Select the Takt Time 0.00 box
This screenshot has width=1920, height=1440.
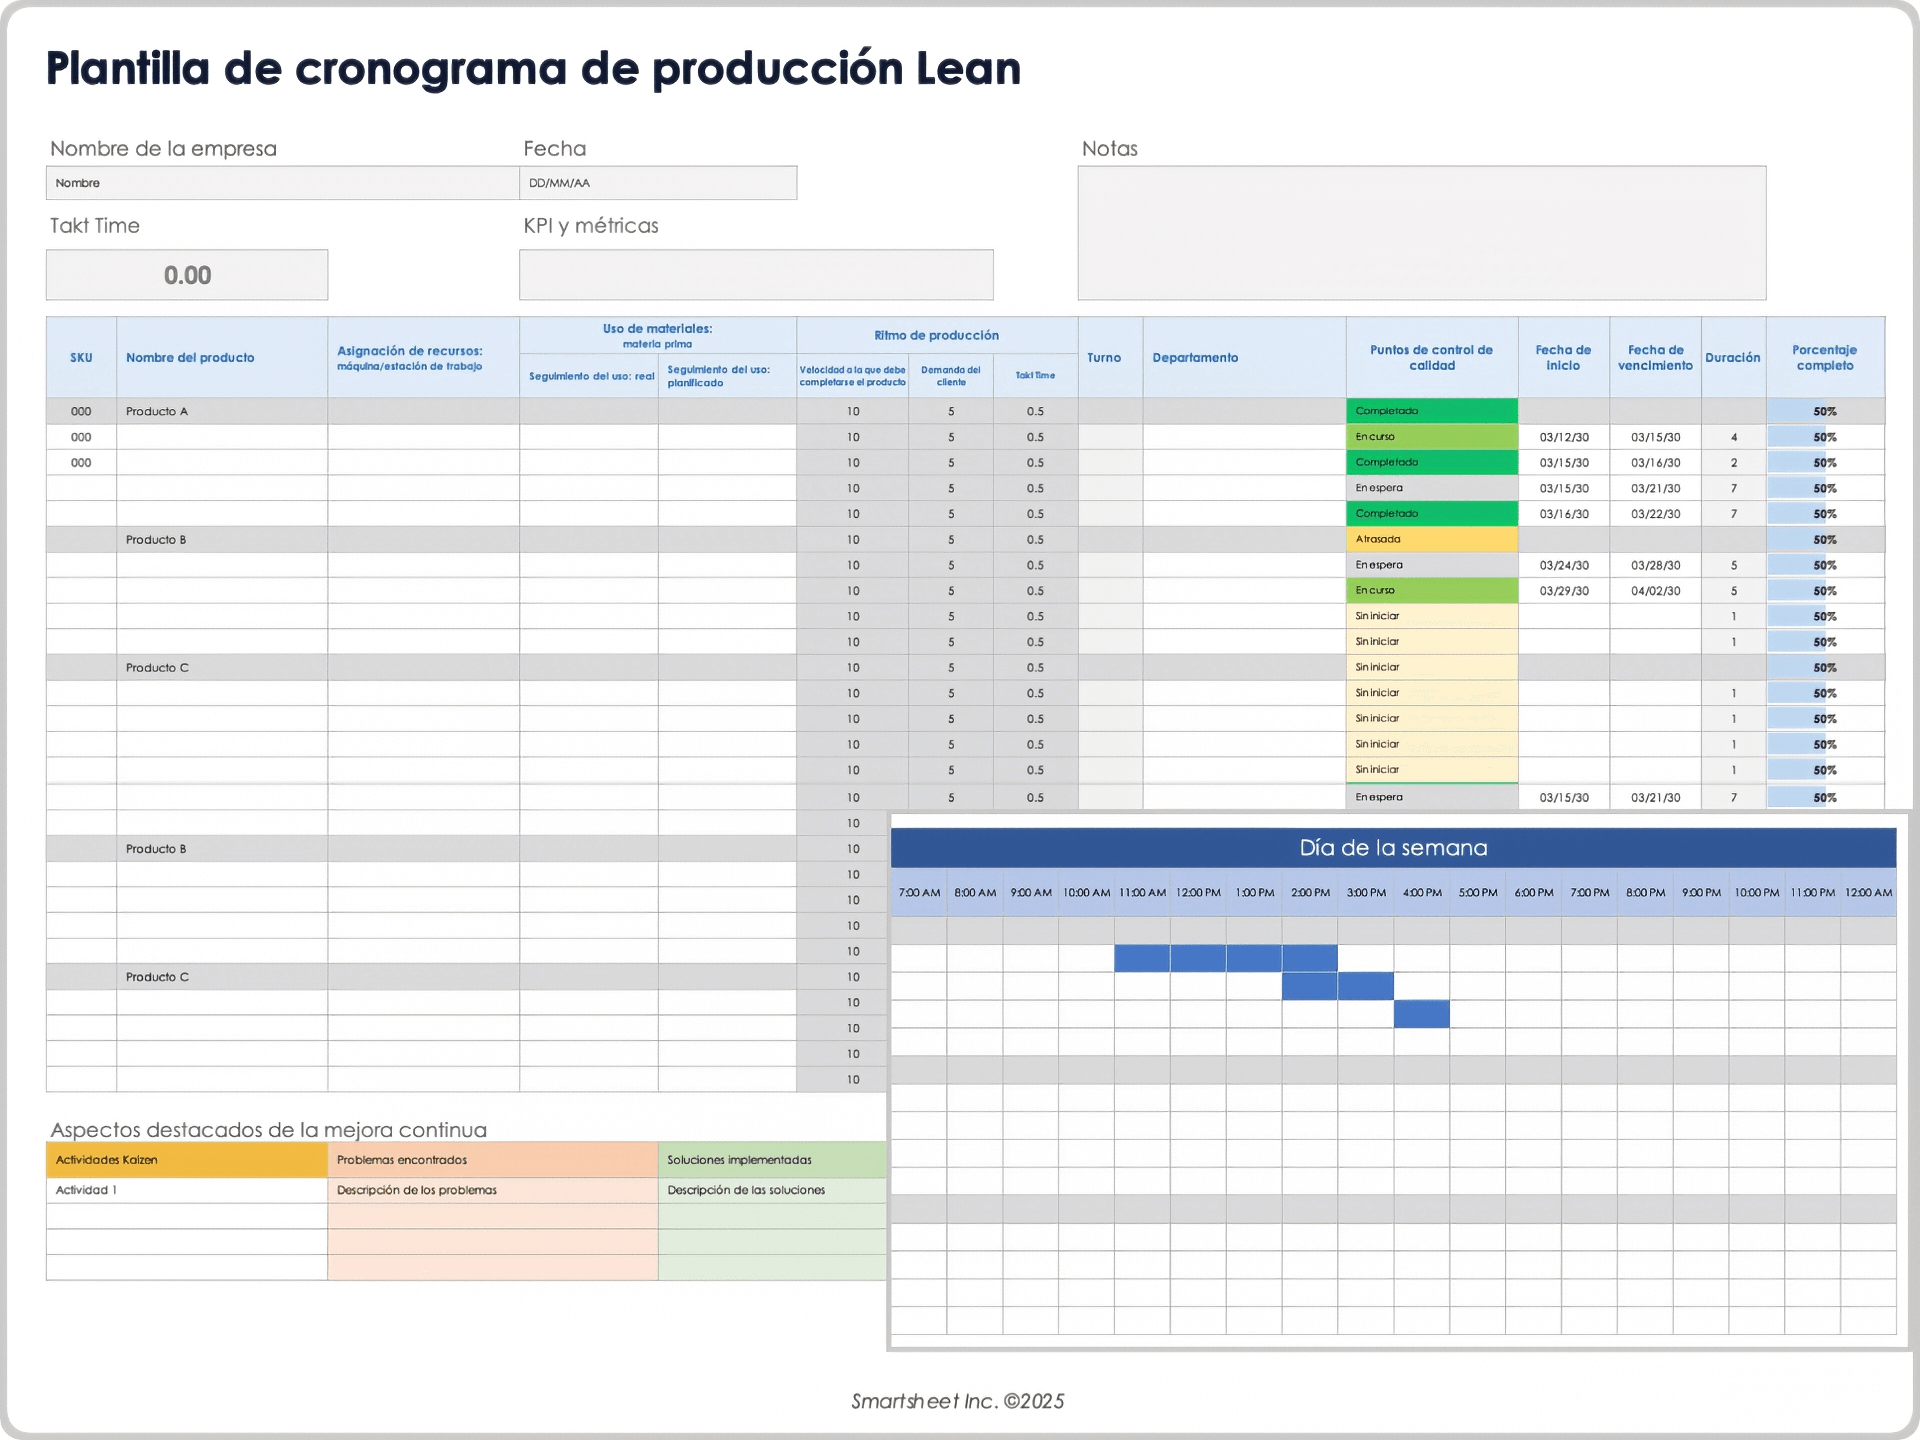click(x=187, y=275)
